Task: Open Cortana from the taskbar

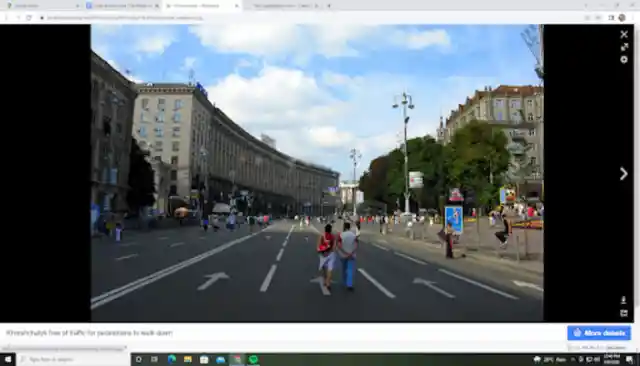Action: [x=139, y=359]
